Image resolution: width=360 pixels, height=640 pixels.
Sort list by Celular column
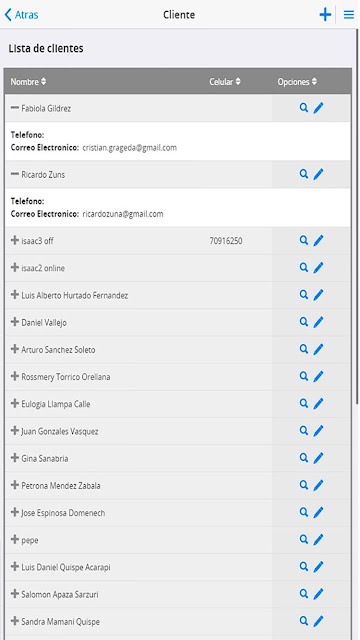click(225, 82)
